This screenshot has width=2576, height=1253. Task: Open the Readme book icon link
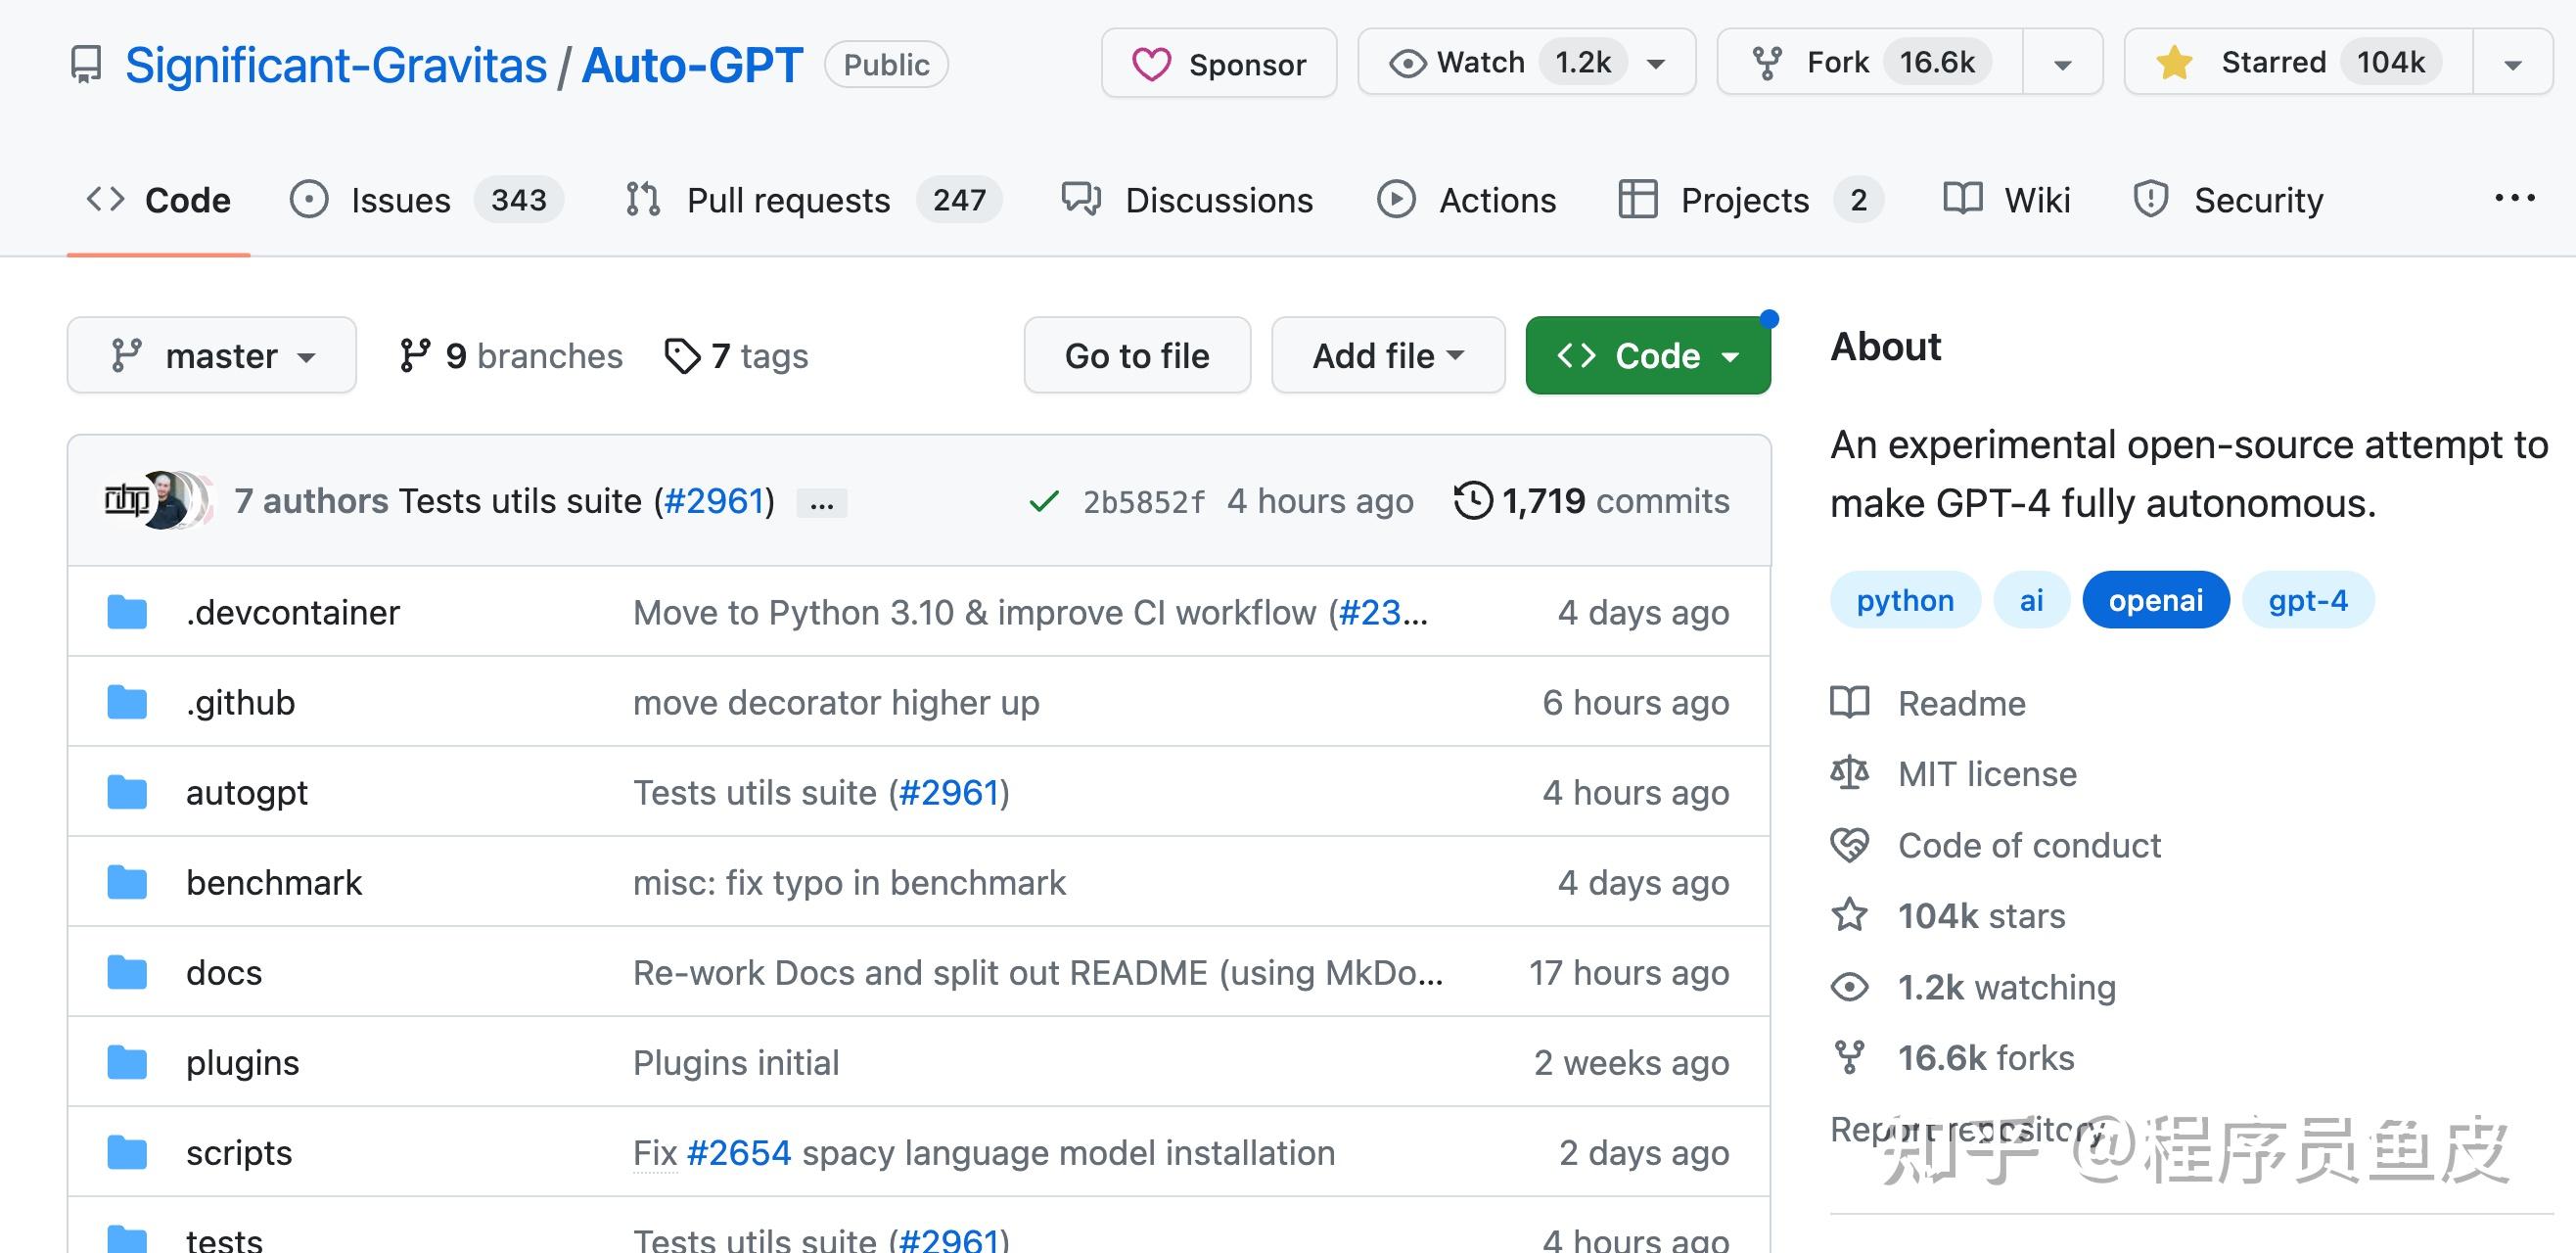pos(1849,703)
